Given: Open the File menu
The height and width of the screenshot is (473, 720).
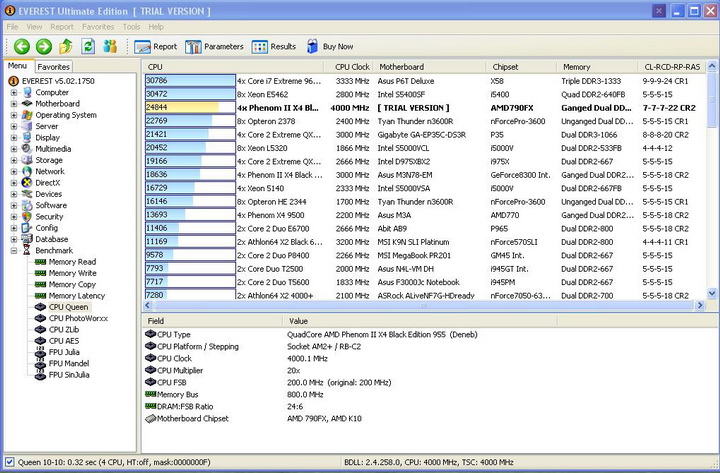Looking at the screenshot, I should [12, 27].
